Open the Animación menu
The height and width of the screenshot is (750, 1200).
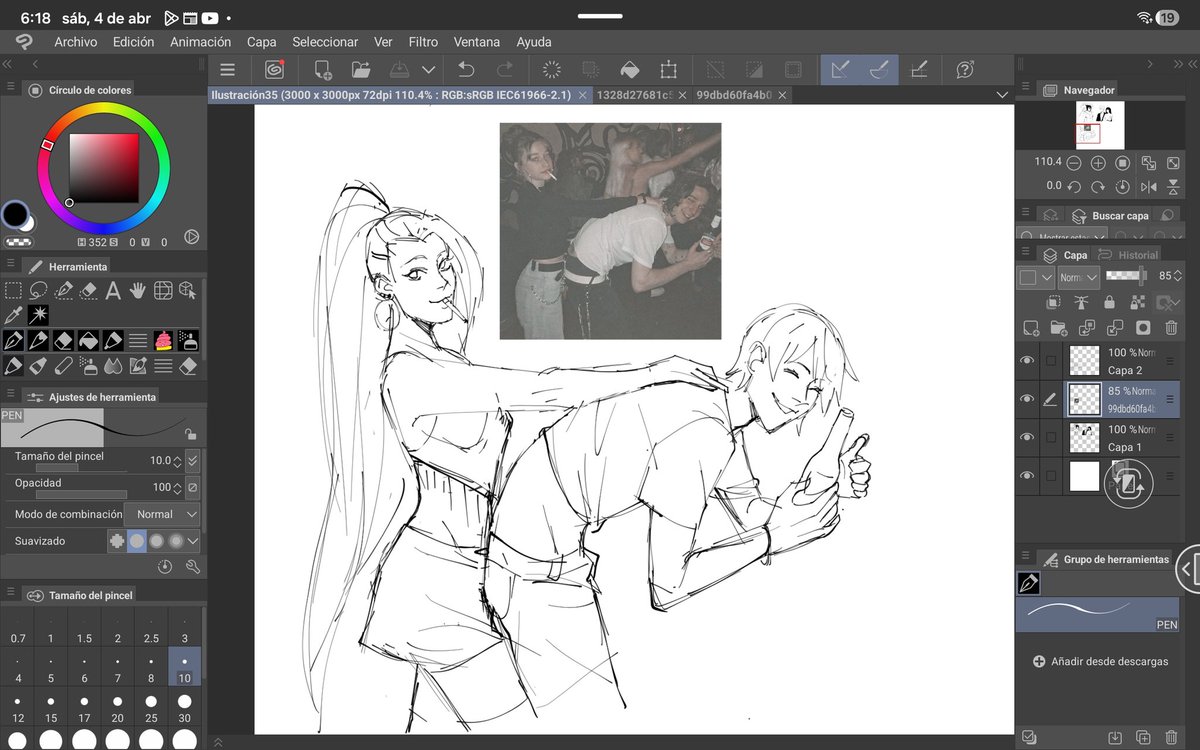pos(200,42)
